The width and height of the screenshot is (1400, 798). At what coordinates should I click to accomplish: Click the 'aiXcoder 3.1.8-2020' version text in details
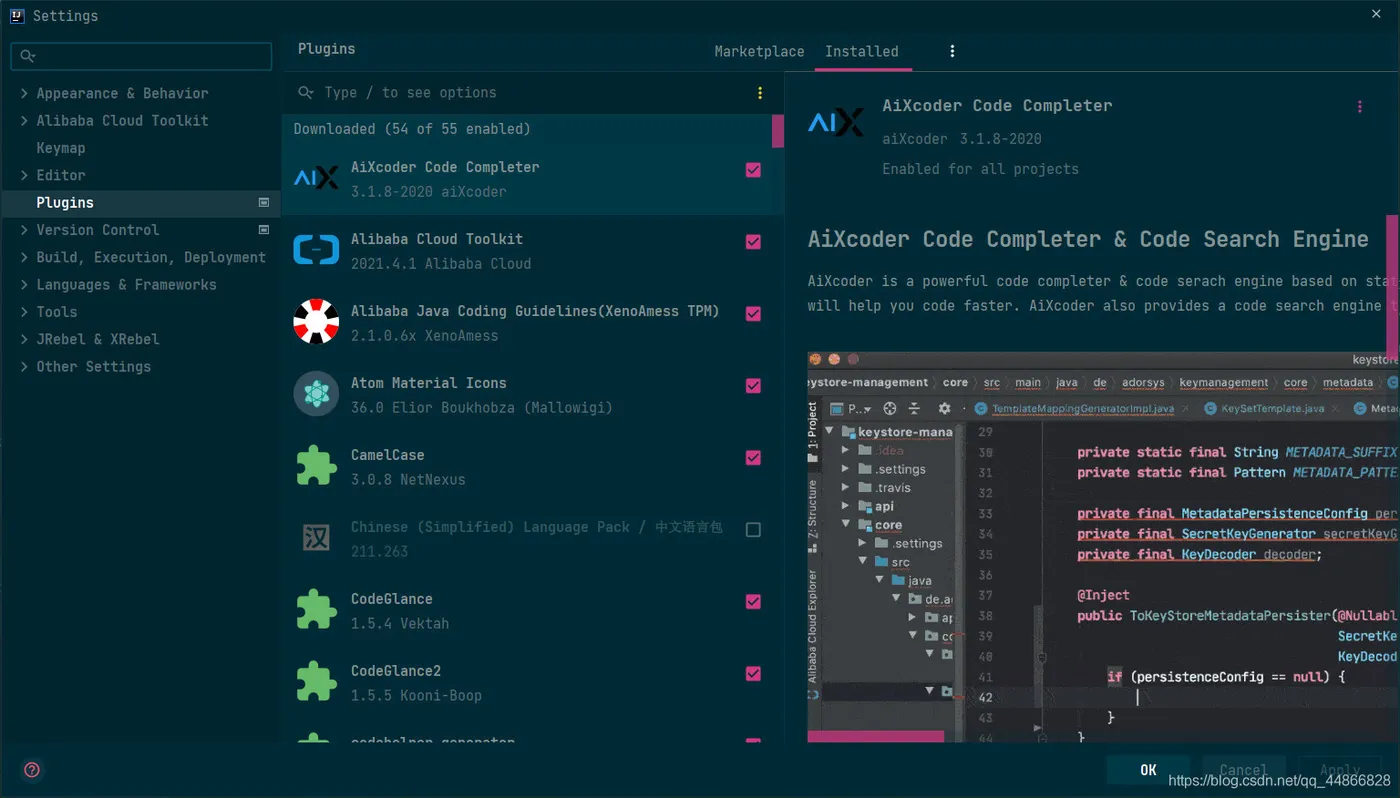(962, 139)
